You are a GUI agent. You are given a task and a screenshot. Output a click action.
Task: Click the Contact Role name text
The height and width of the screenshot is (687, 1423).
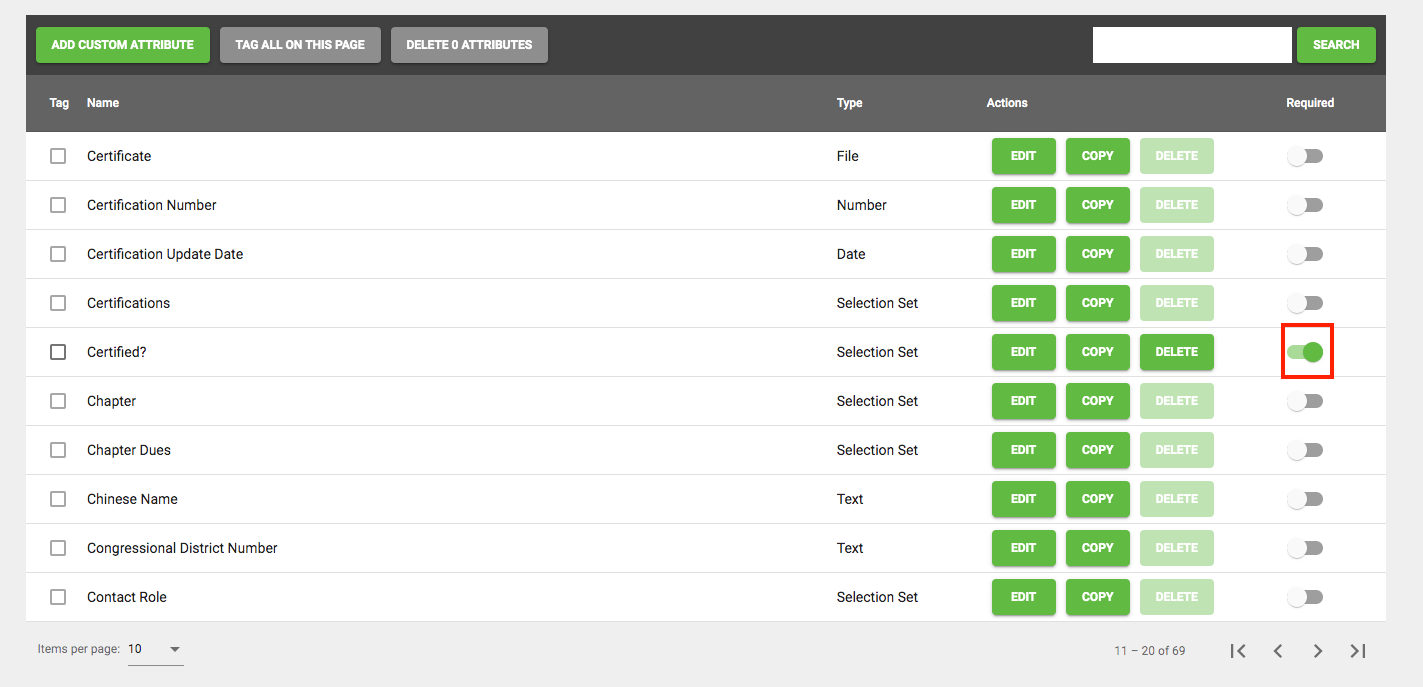click(x=127, y=597)
